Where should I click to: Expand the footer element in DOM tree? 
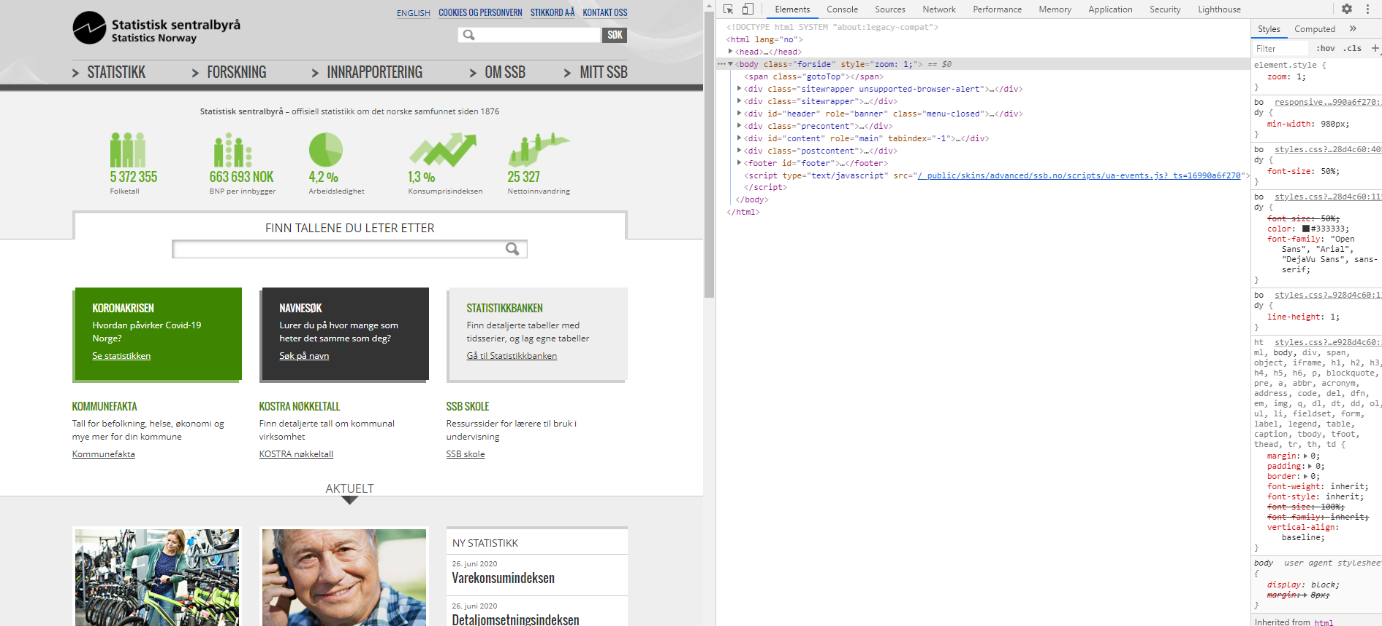coord(739,163)
